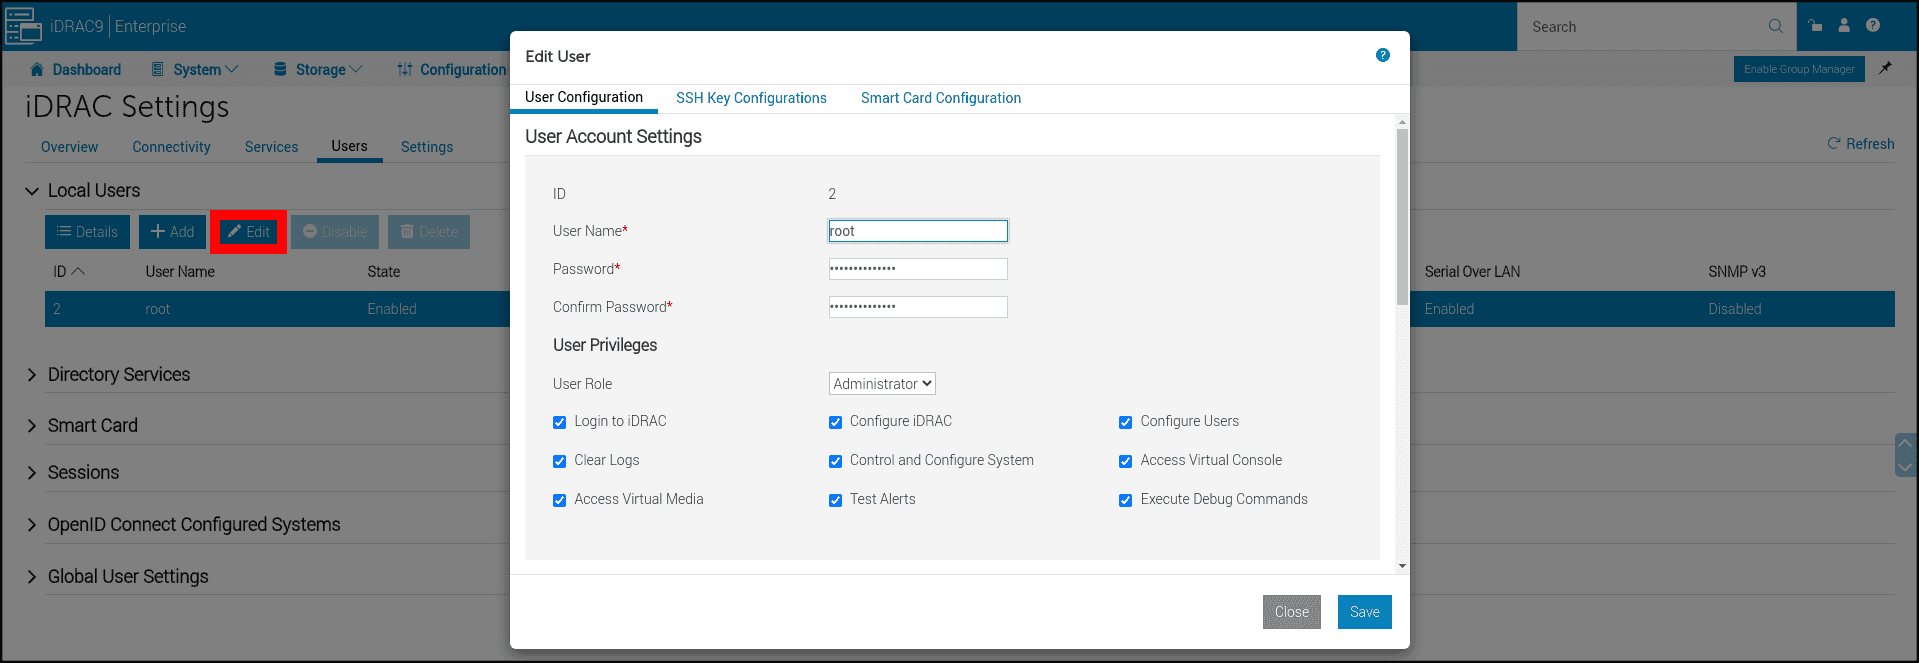
Task: Click the side panel scroll arrows widget
Action: 1906,455
